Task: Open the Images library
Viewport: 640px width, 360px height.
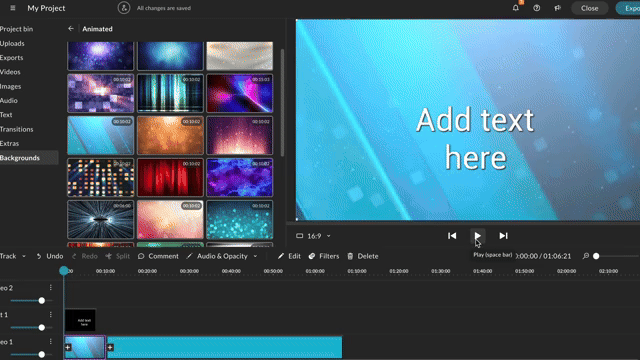Action: coord(11,86)
